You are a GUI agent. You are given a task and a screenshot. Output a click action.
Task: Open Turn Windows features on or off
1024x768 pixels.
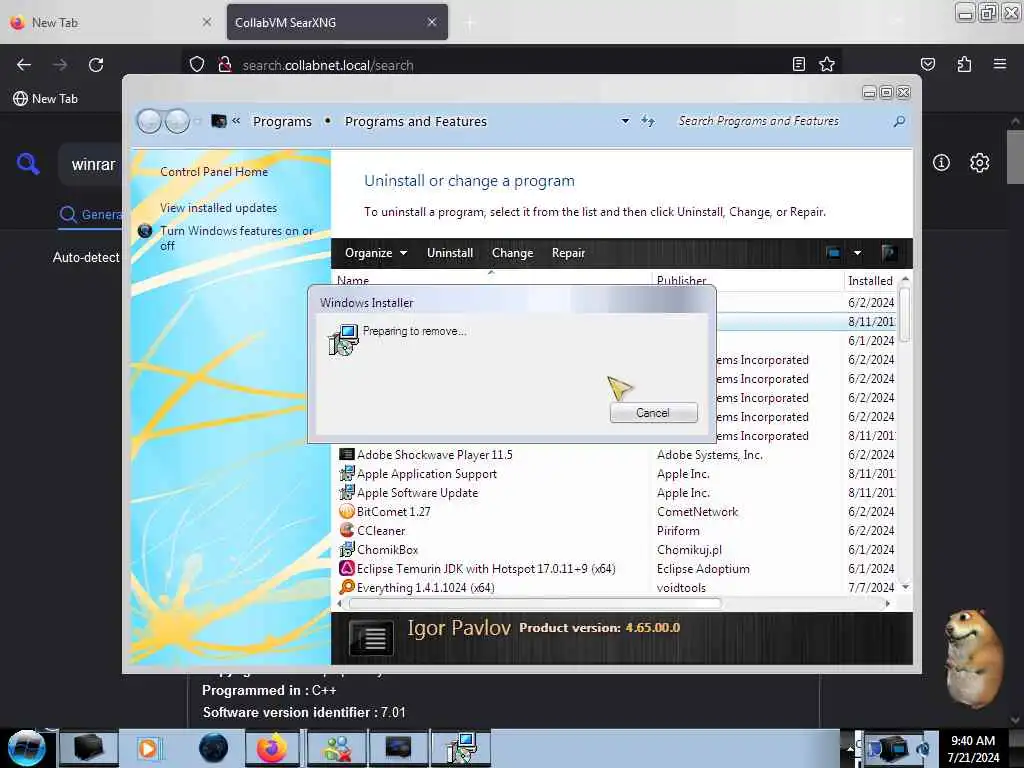click(x=236, y=238)
